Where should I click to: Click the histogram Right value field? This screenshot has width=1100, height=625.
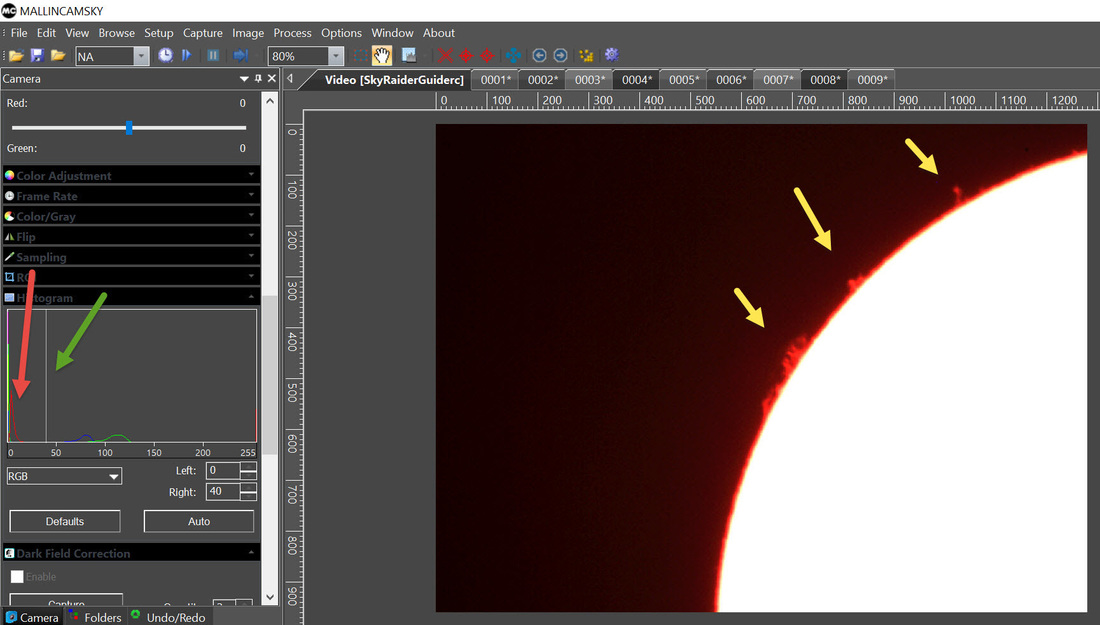point(223,492)
